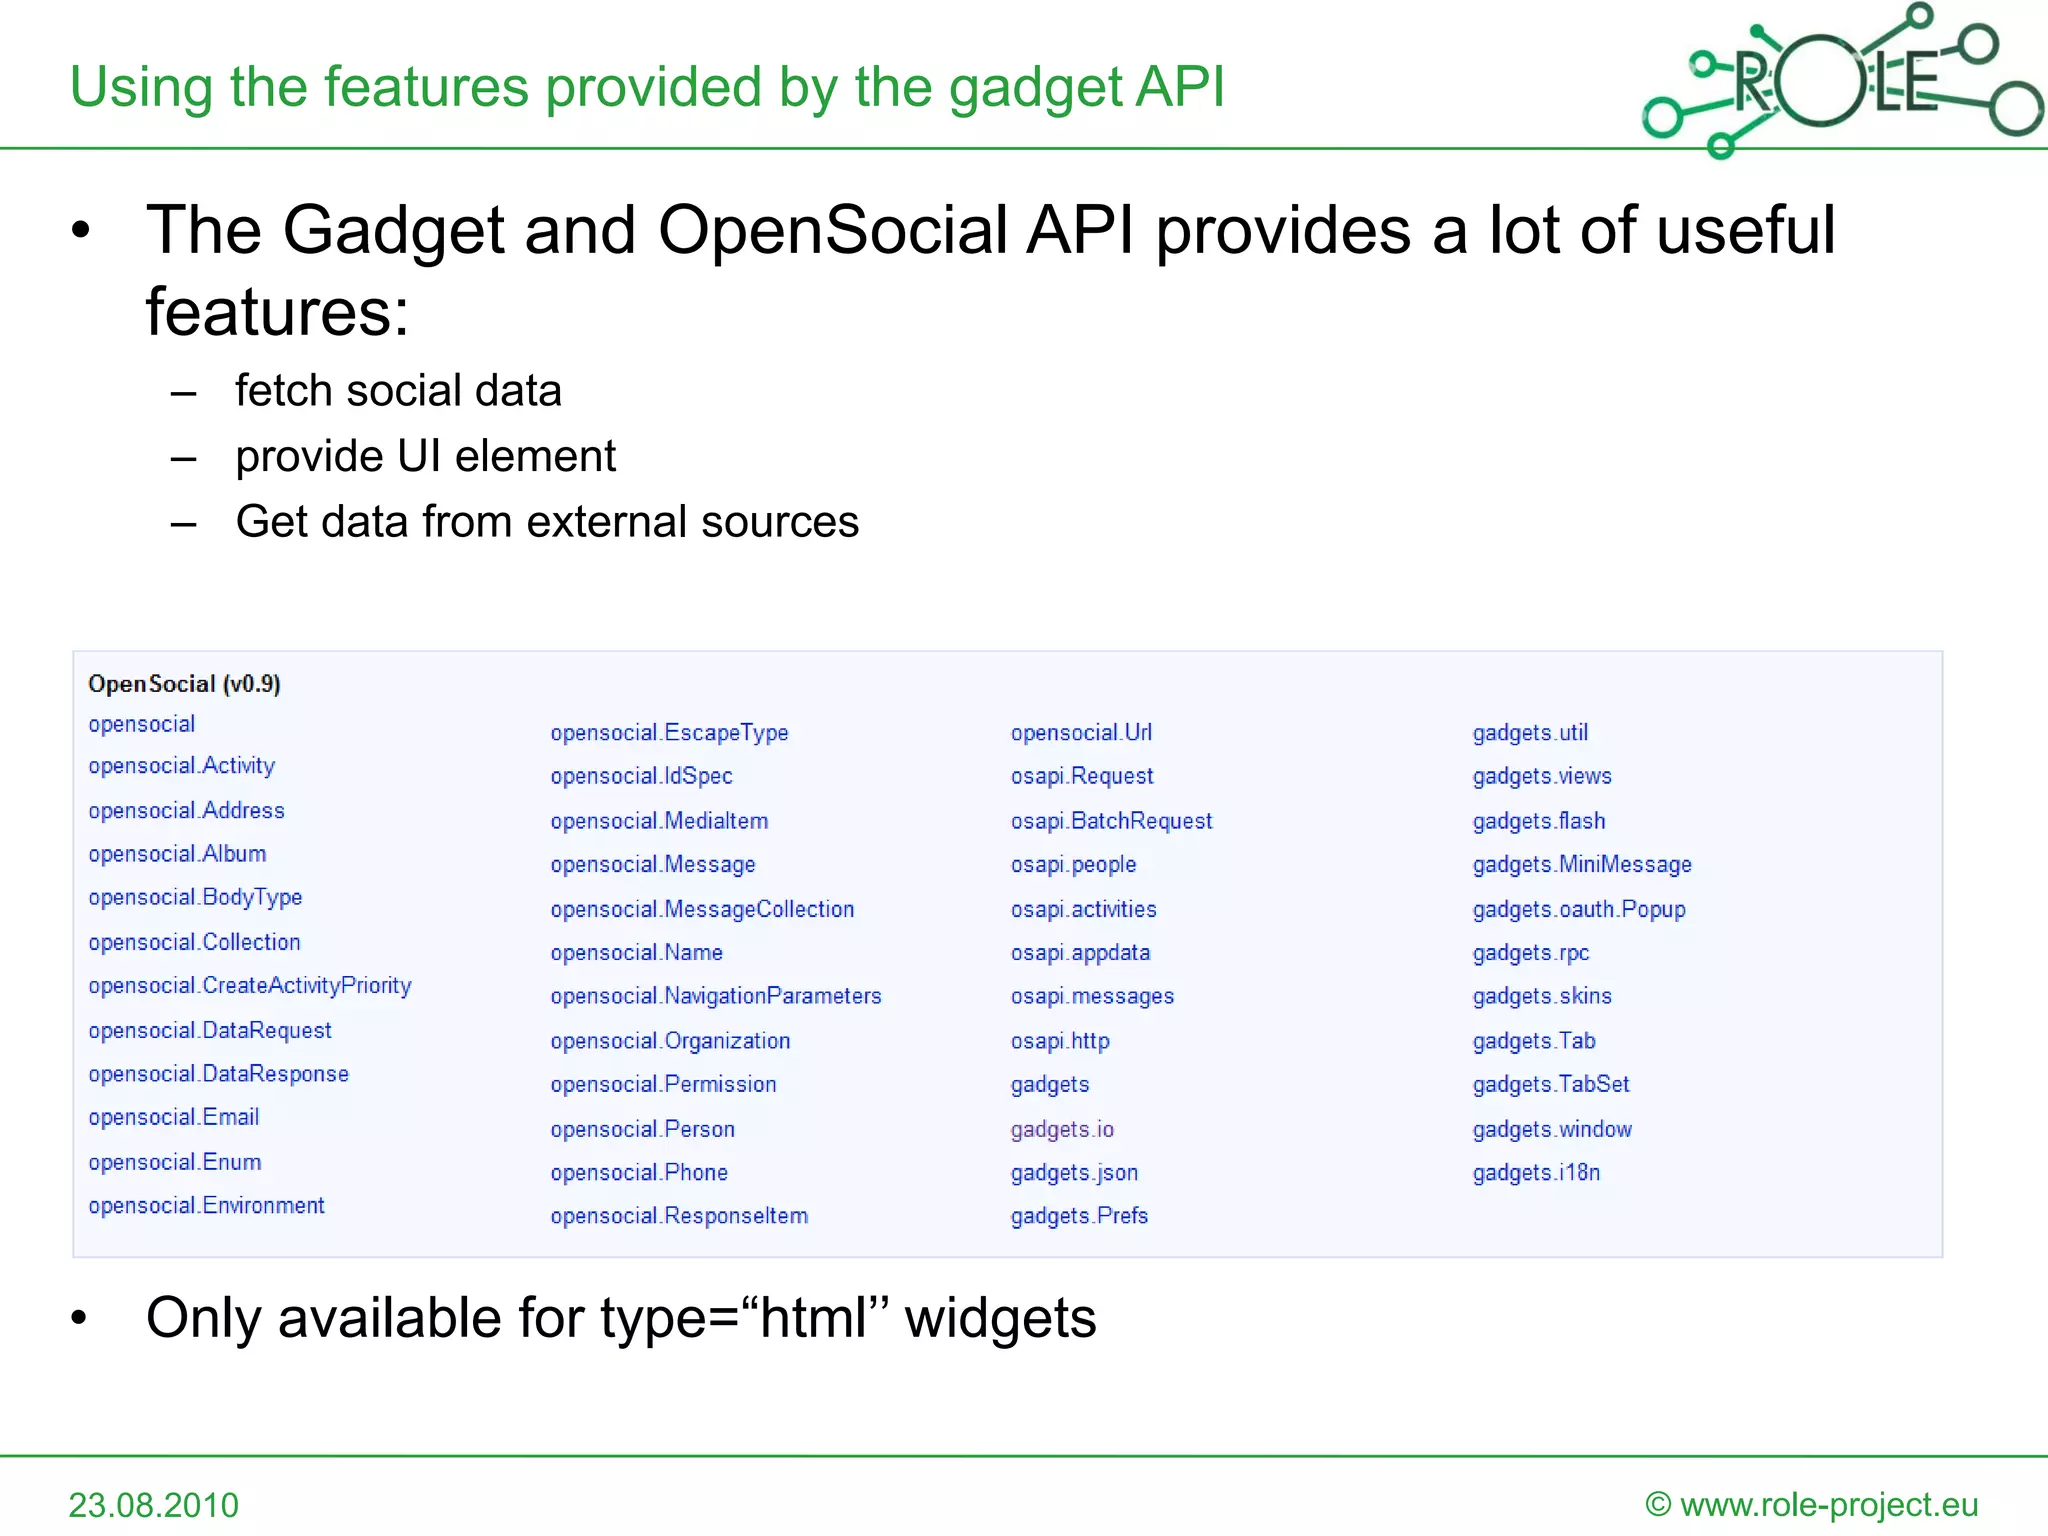The width and height of the screenshot is (2048, 1536).
Task: Open the opensocial.Permission link
Action: click(663, 1085)
